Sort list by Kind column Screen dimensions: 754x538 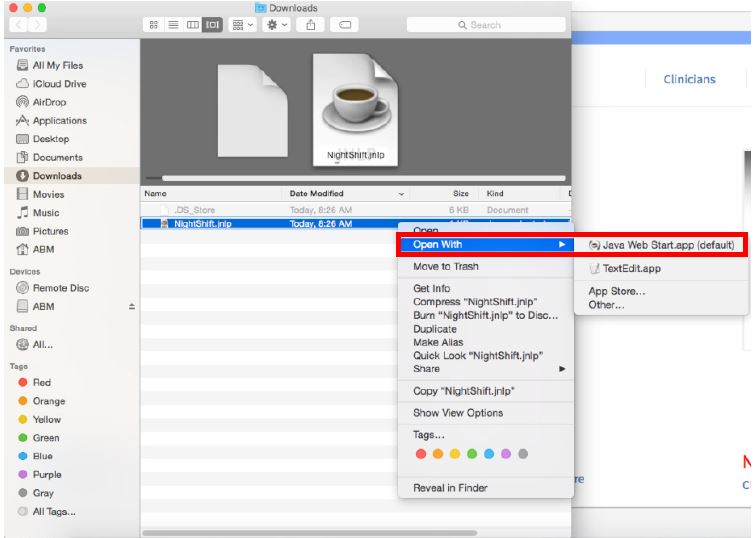click(x=519, y=193)
